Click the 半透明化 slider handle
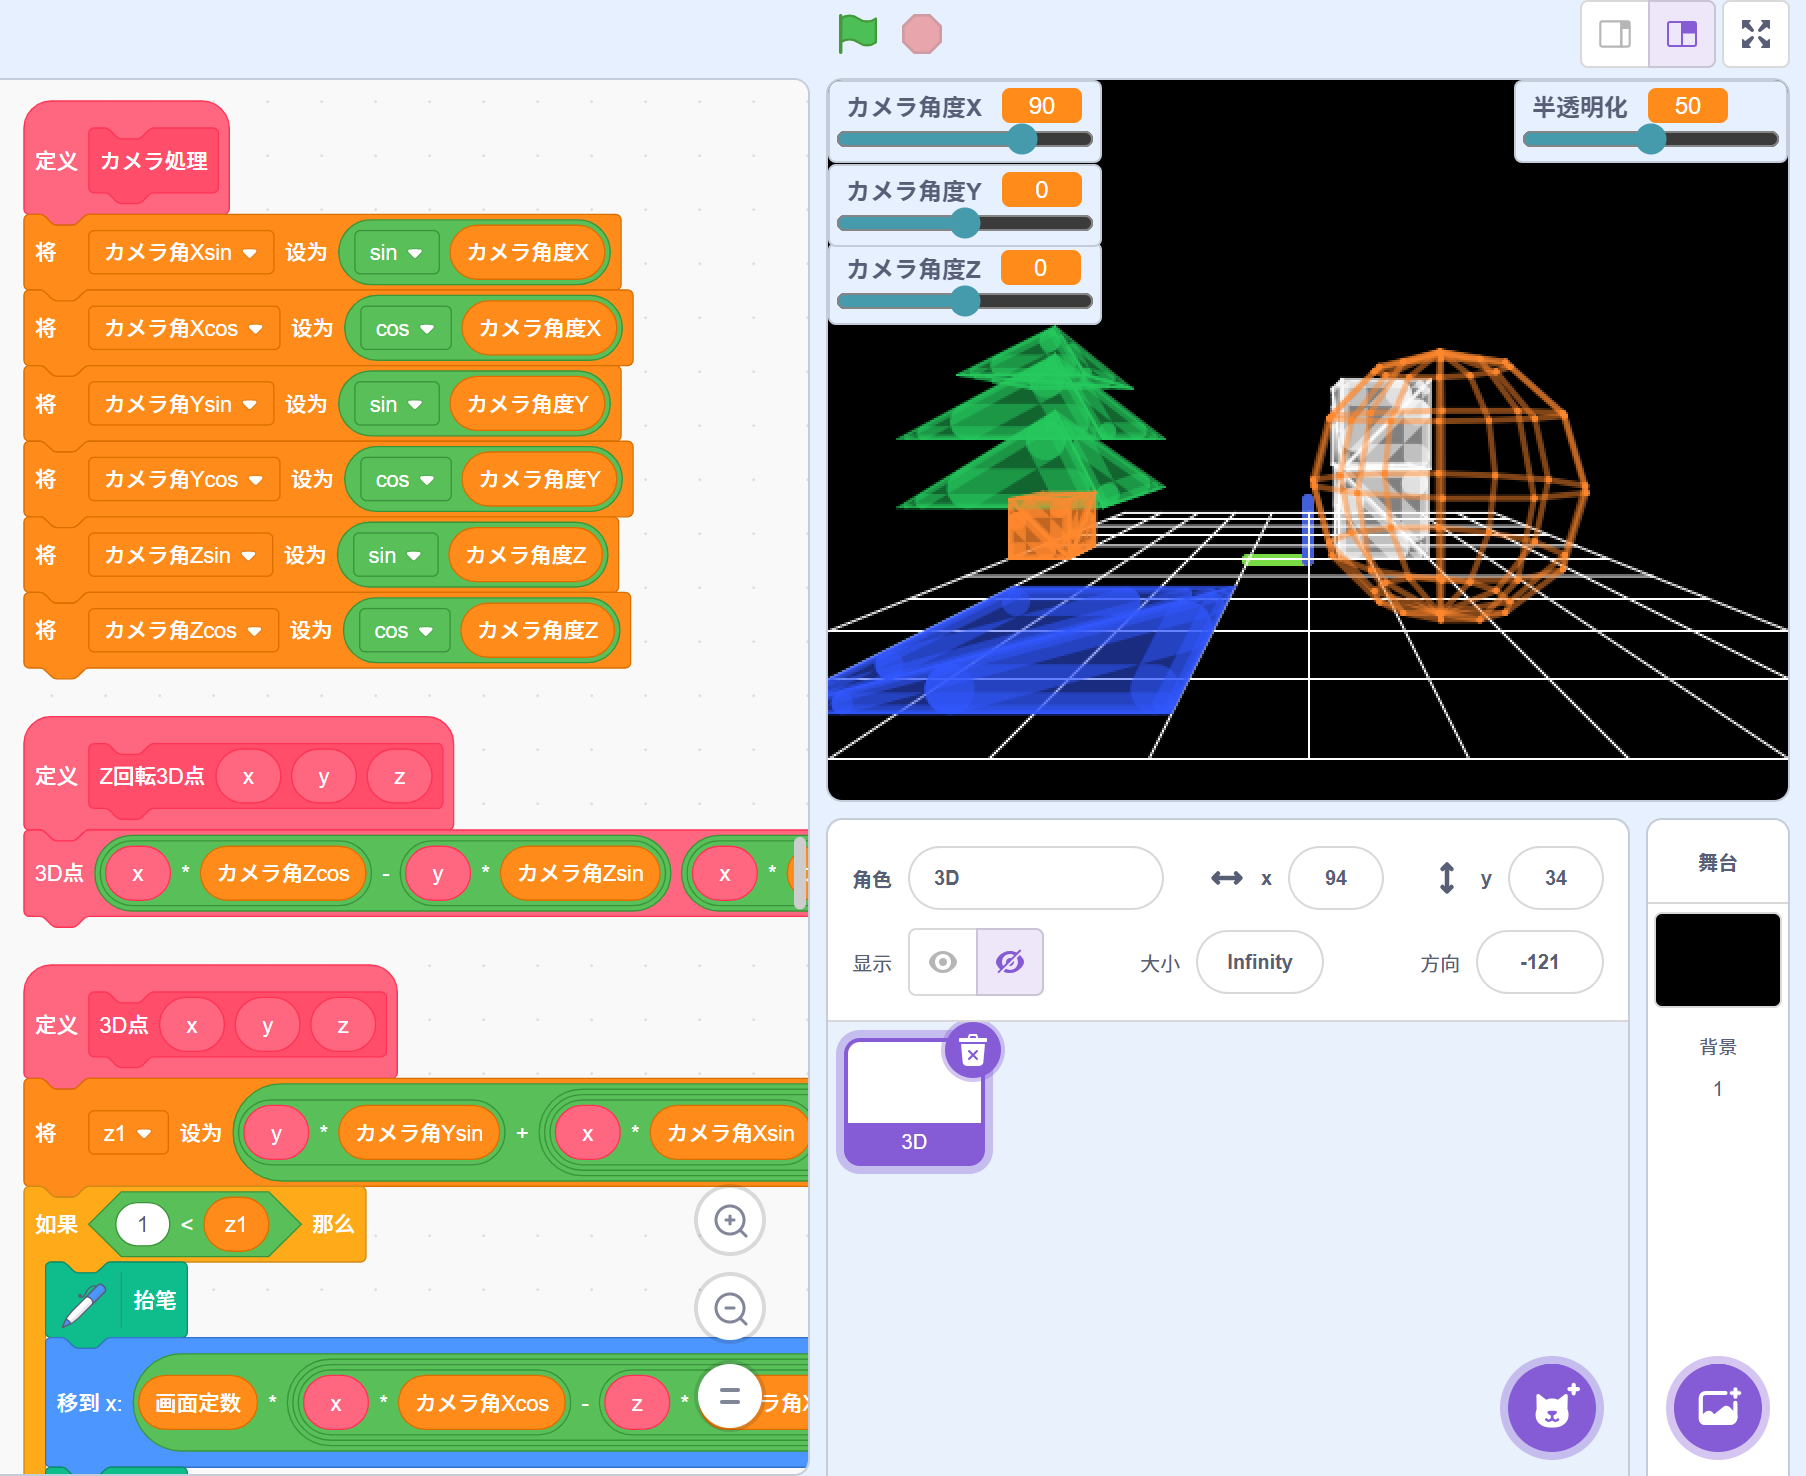Viewport: 1806px width, 1476px height. coord(1651,139)
